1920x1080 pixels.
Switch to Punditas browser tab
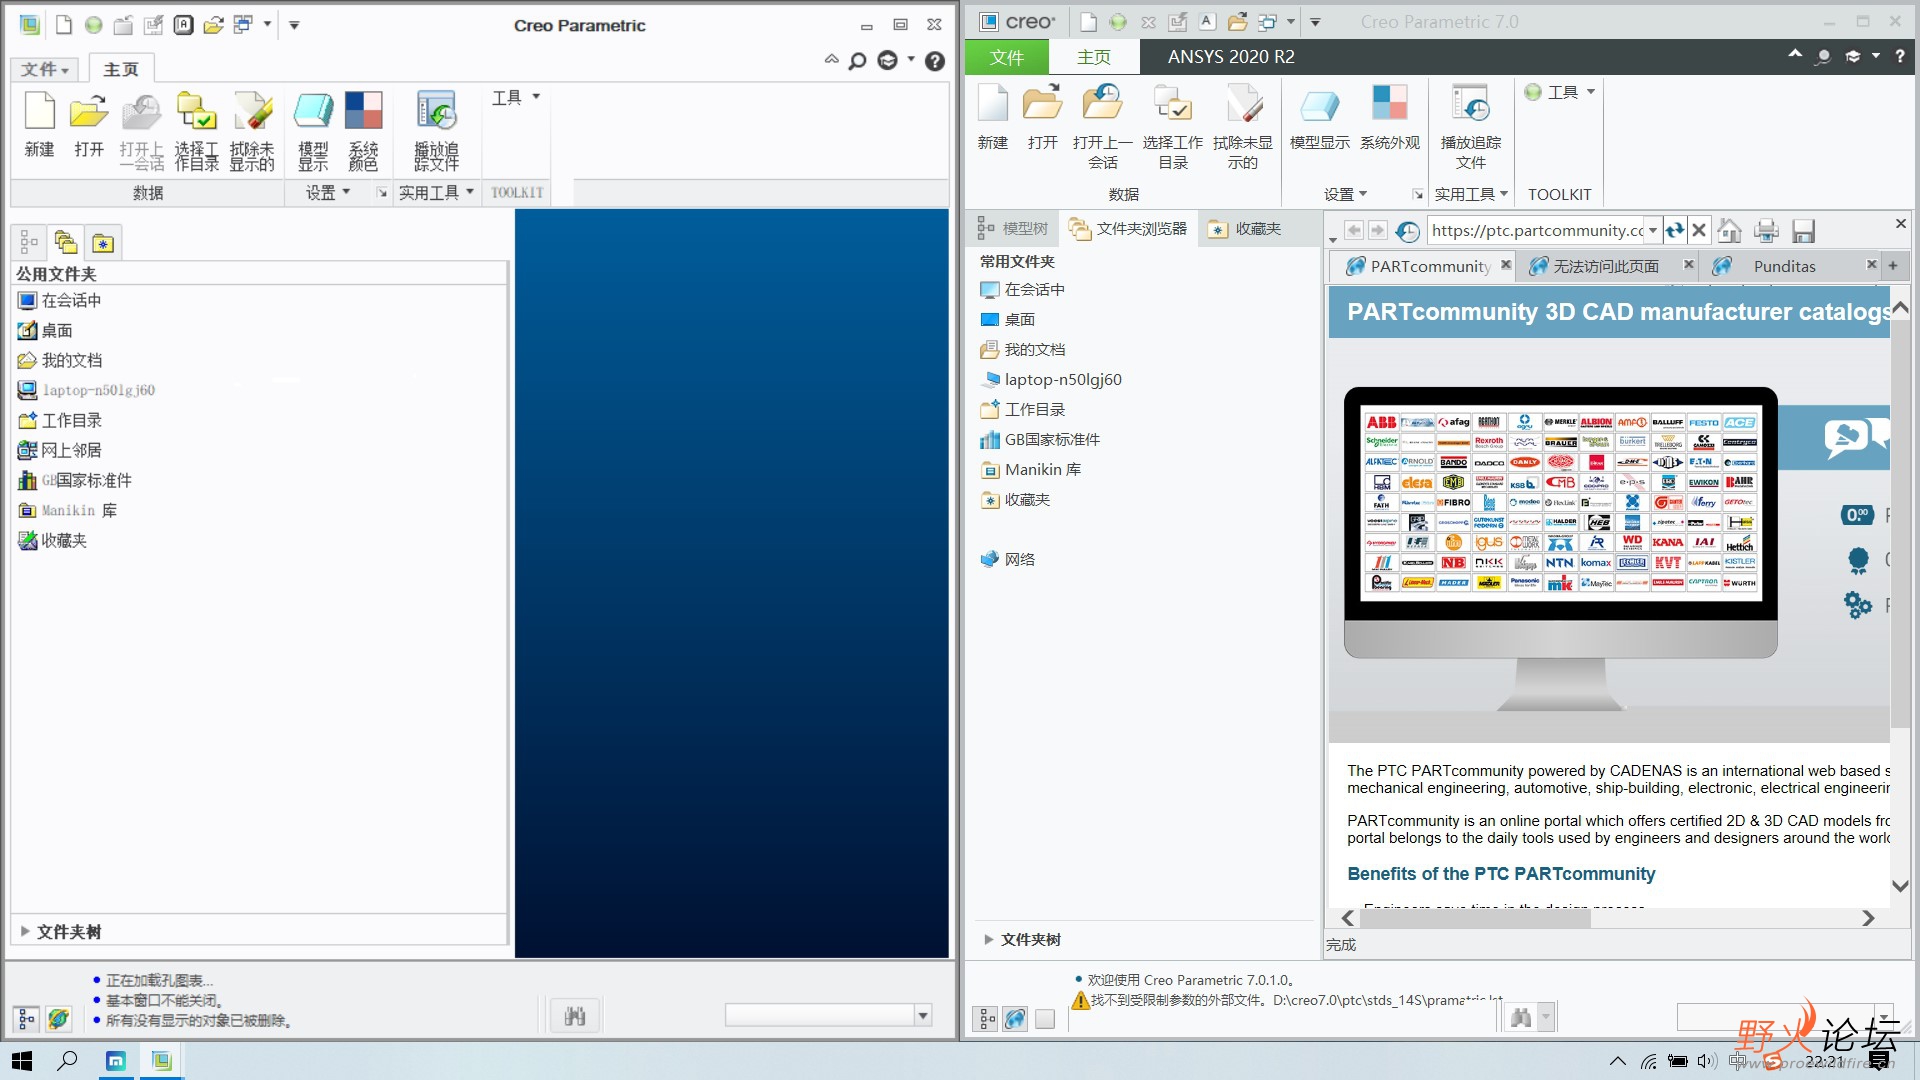click(x=1784, y=266)
